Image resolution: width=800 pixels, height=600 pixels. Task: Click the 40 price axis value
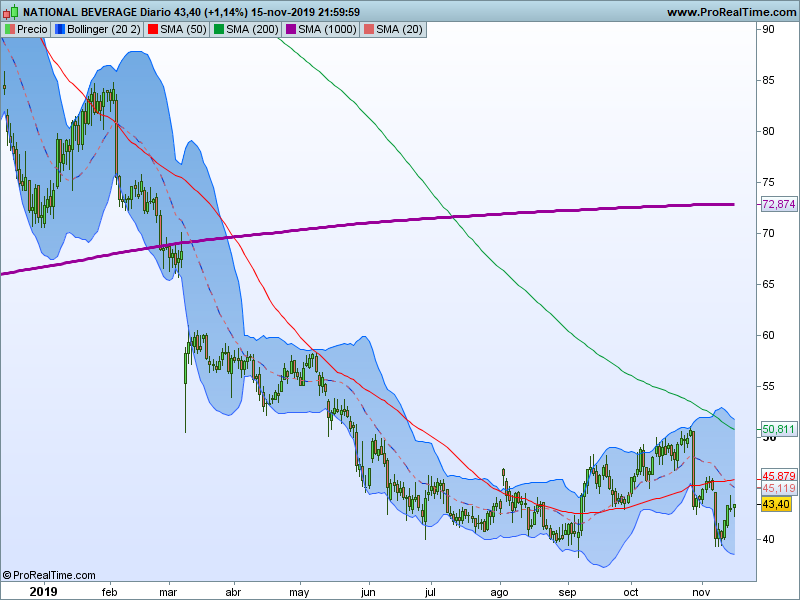point(768,540)
